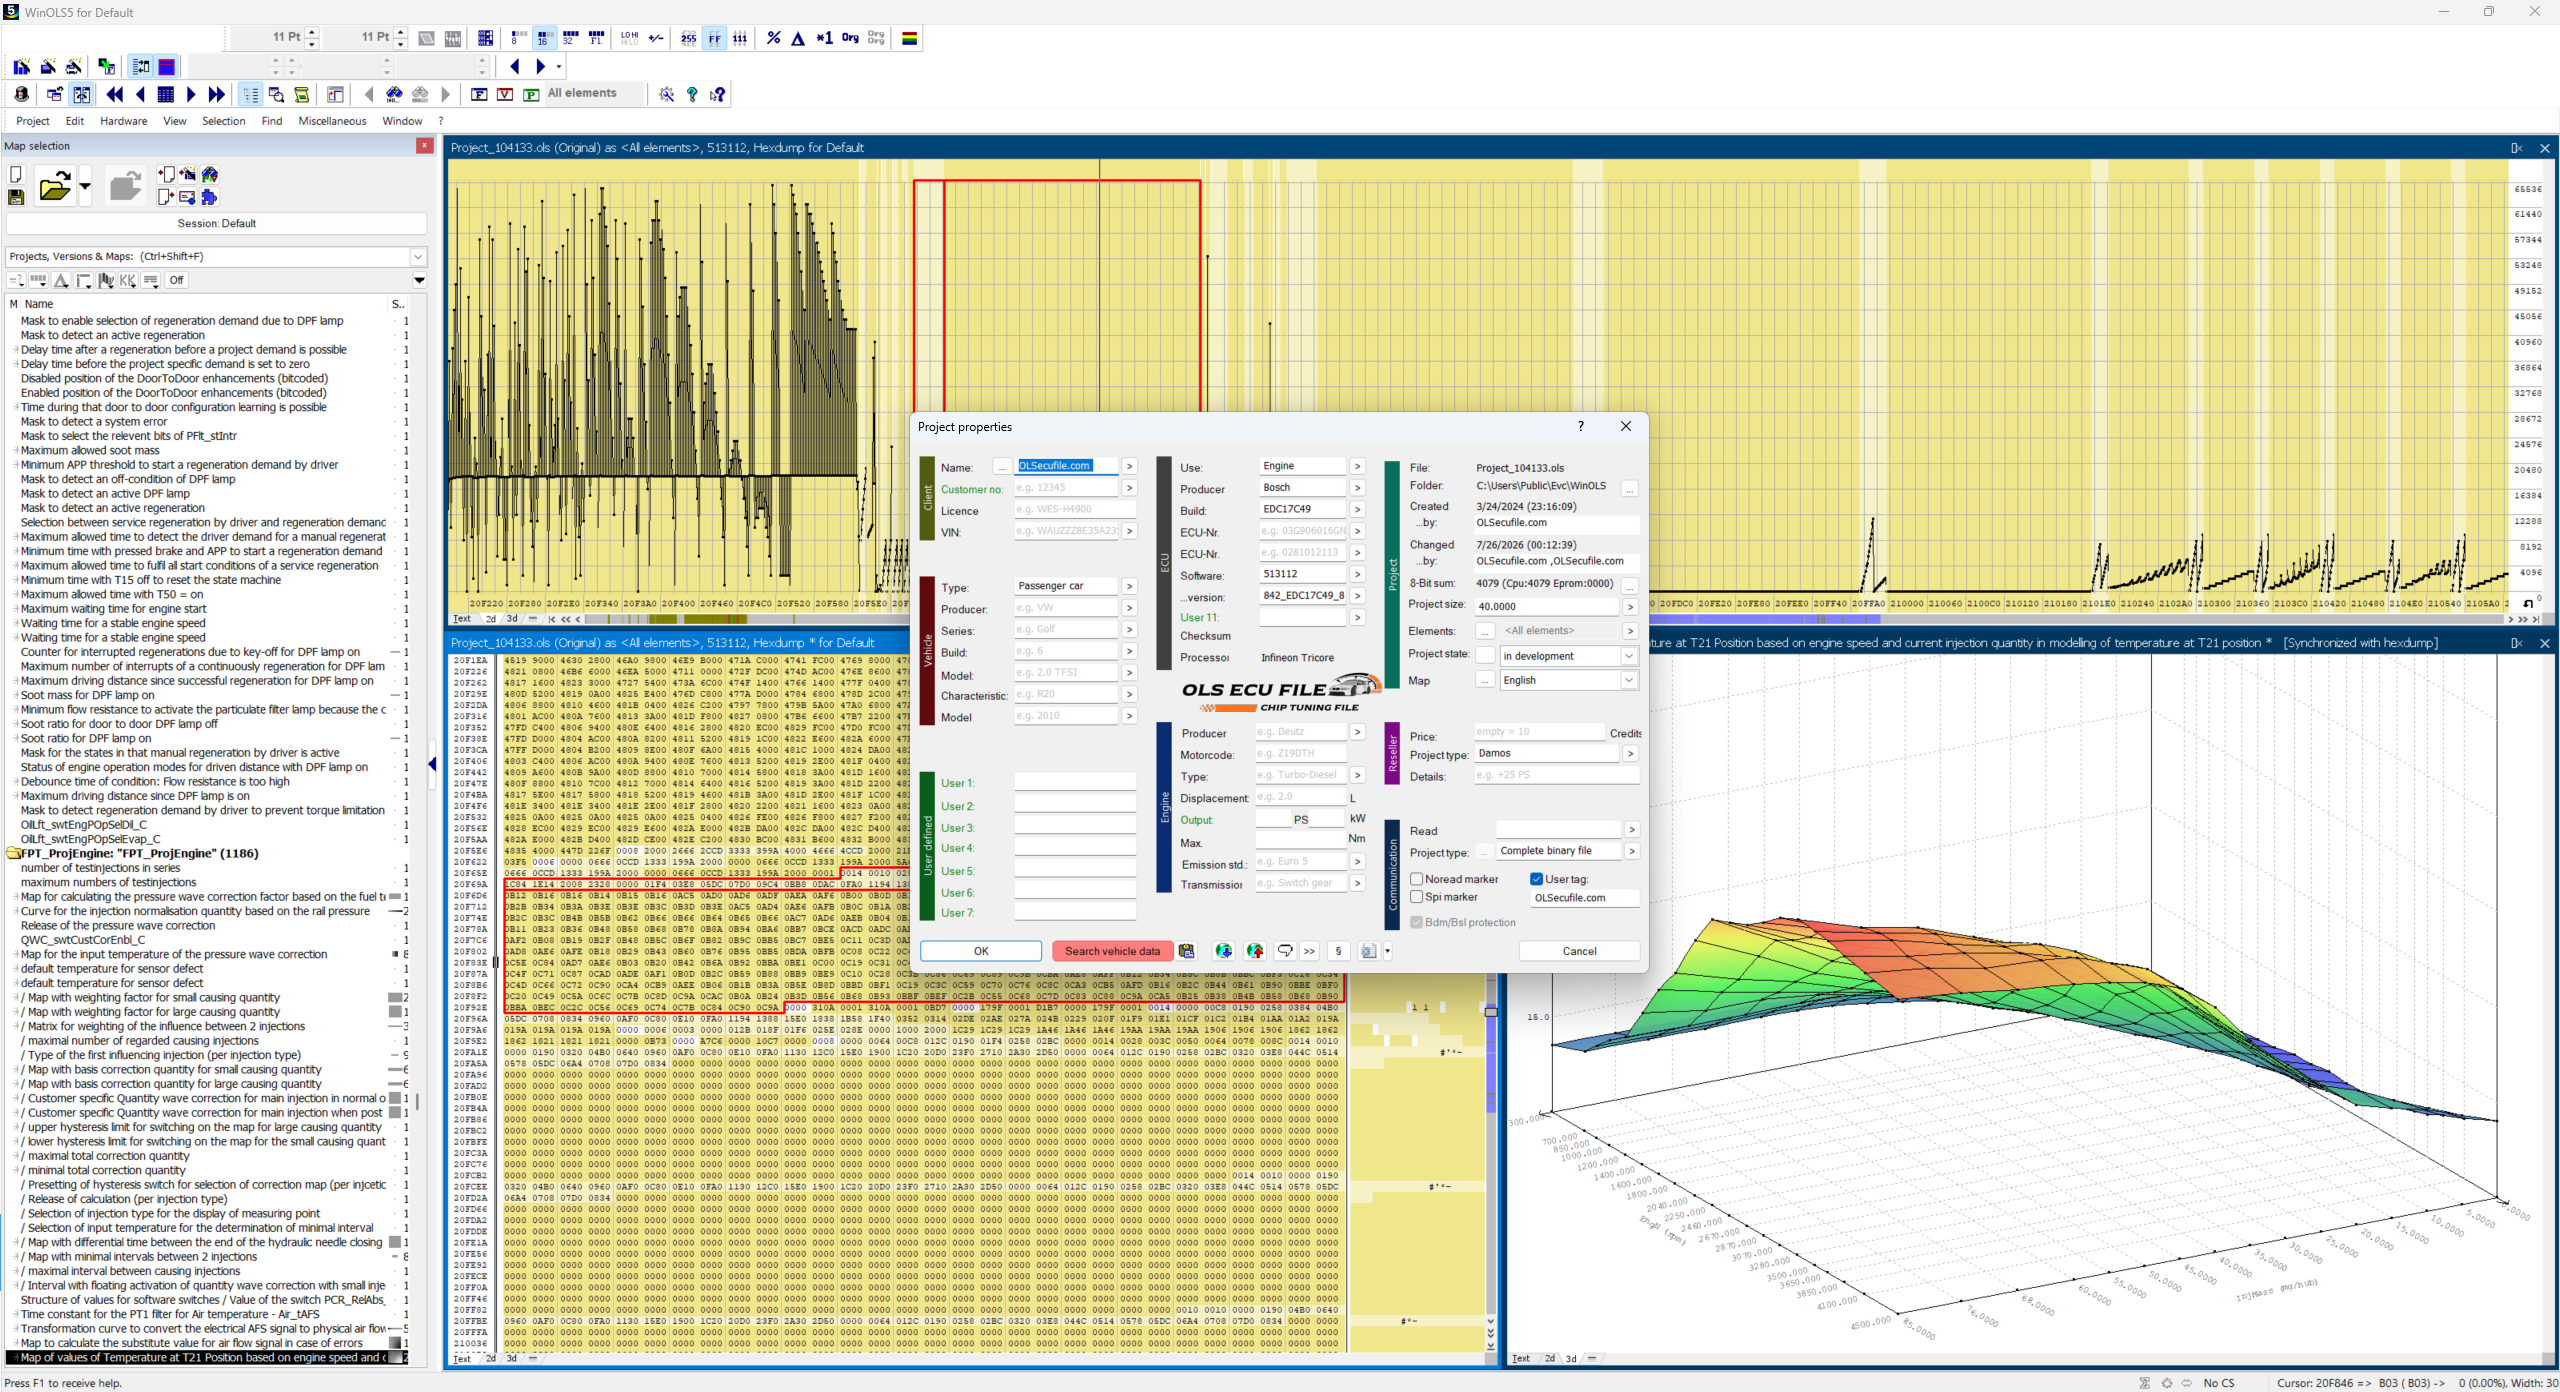Click the top hat icon in toolbar

(x=22, y=94)
